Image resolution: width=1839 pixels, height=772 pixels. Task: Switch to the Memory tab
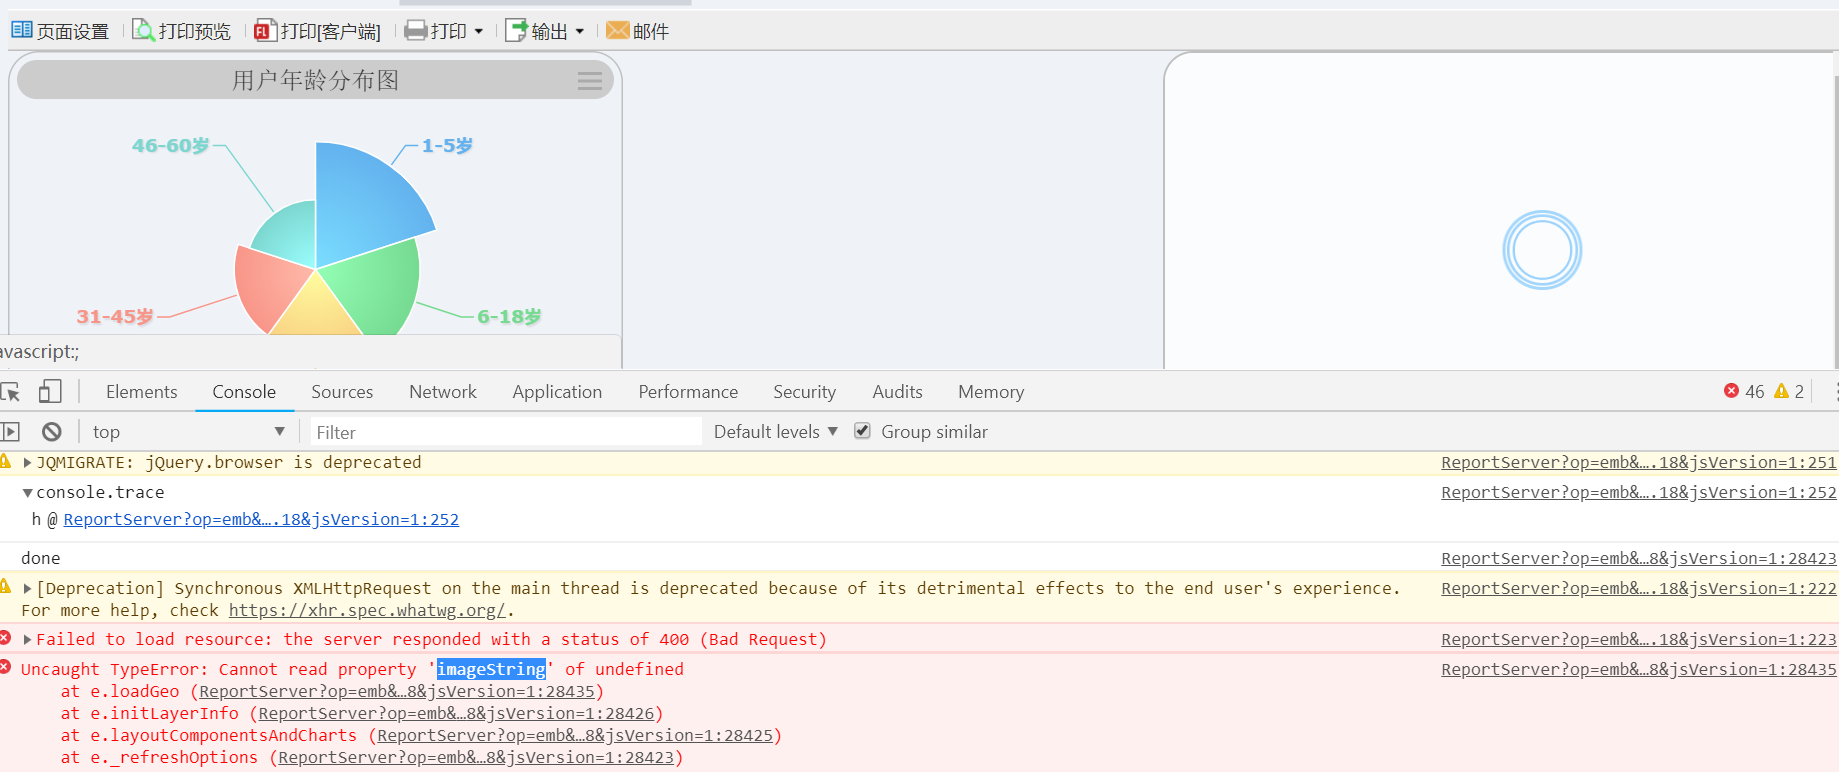tap(991, 392)
